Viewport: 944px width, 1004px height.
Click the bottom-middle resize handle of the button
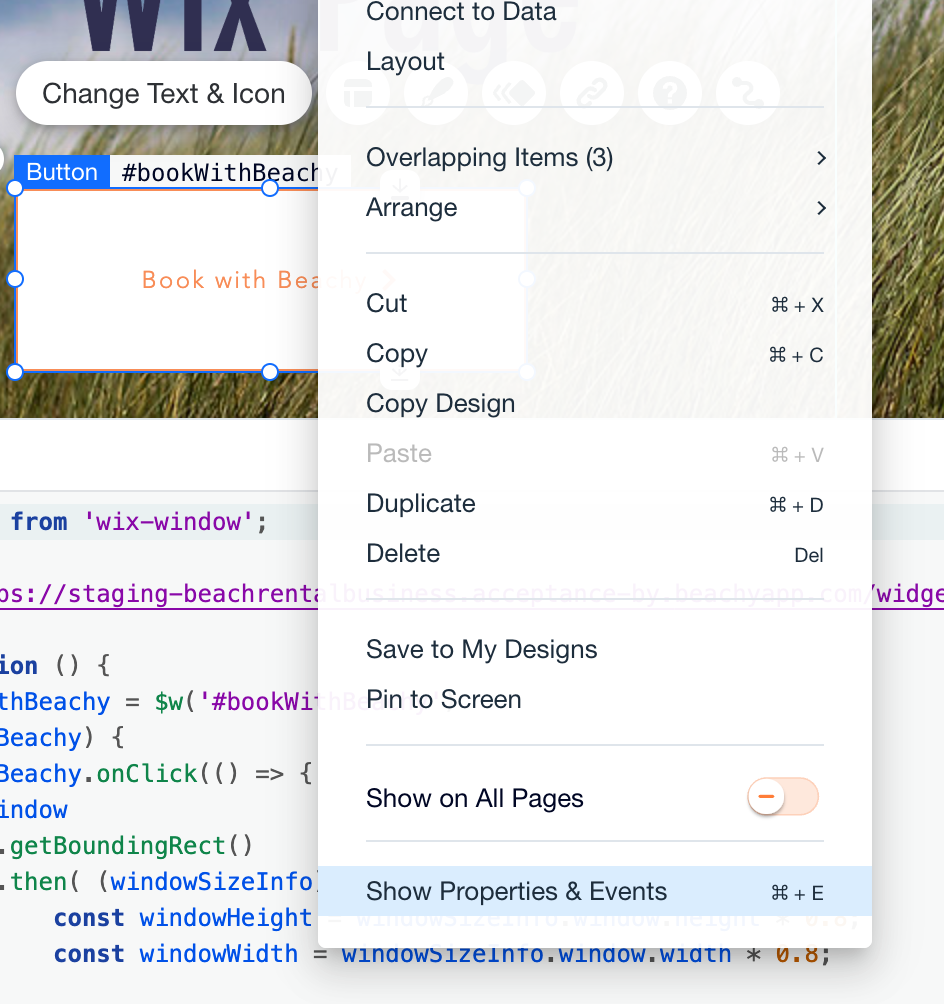(270, 371)
